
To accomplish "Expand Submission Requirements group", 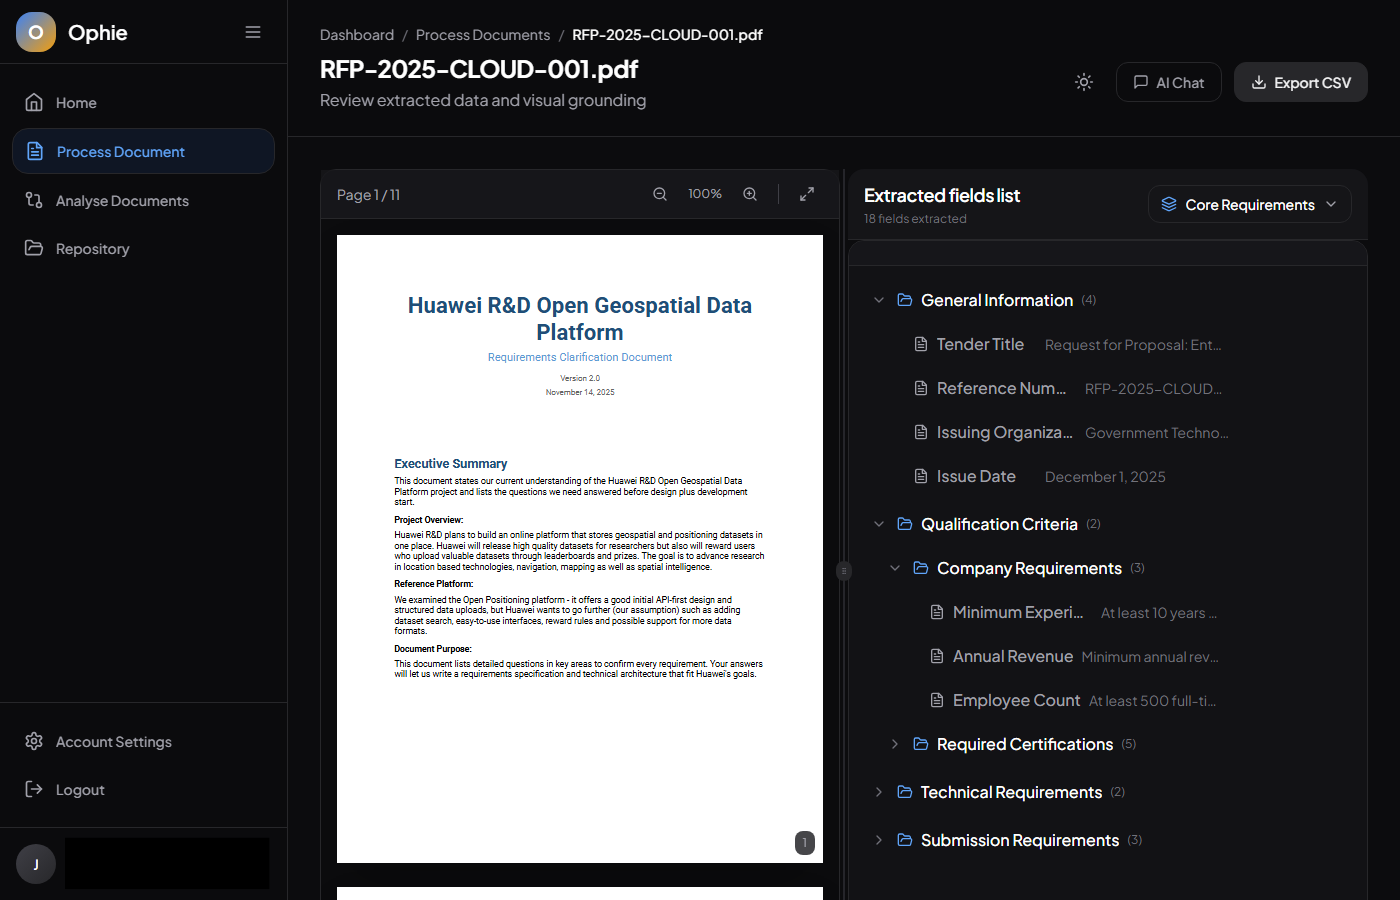I will click(x=879, y=840).
